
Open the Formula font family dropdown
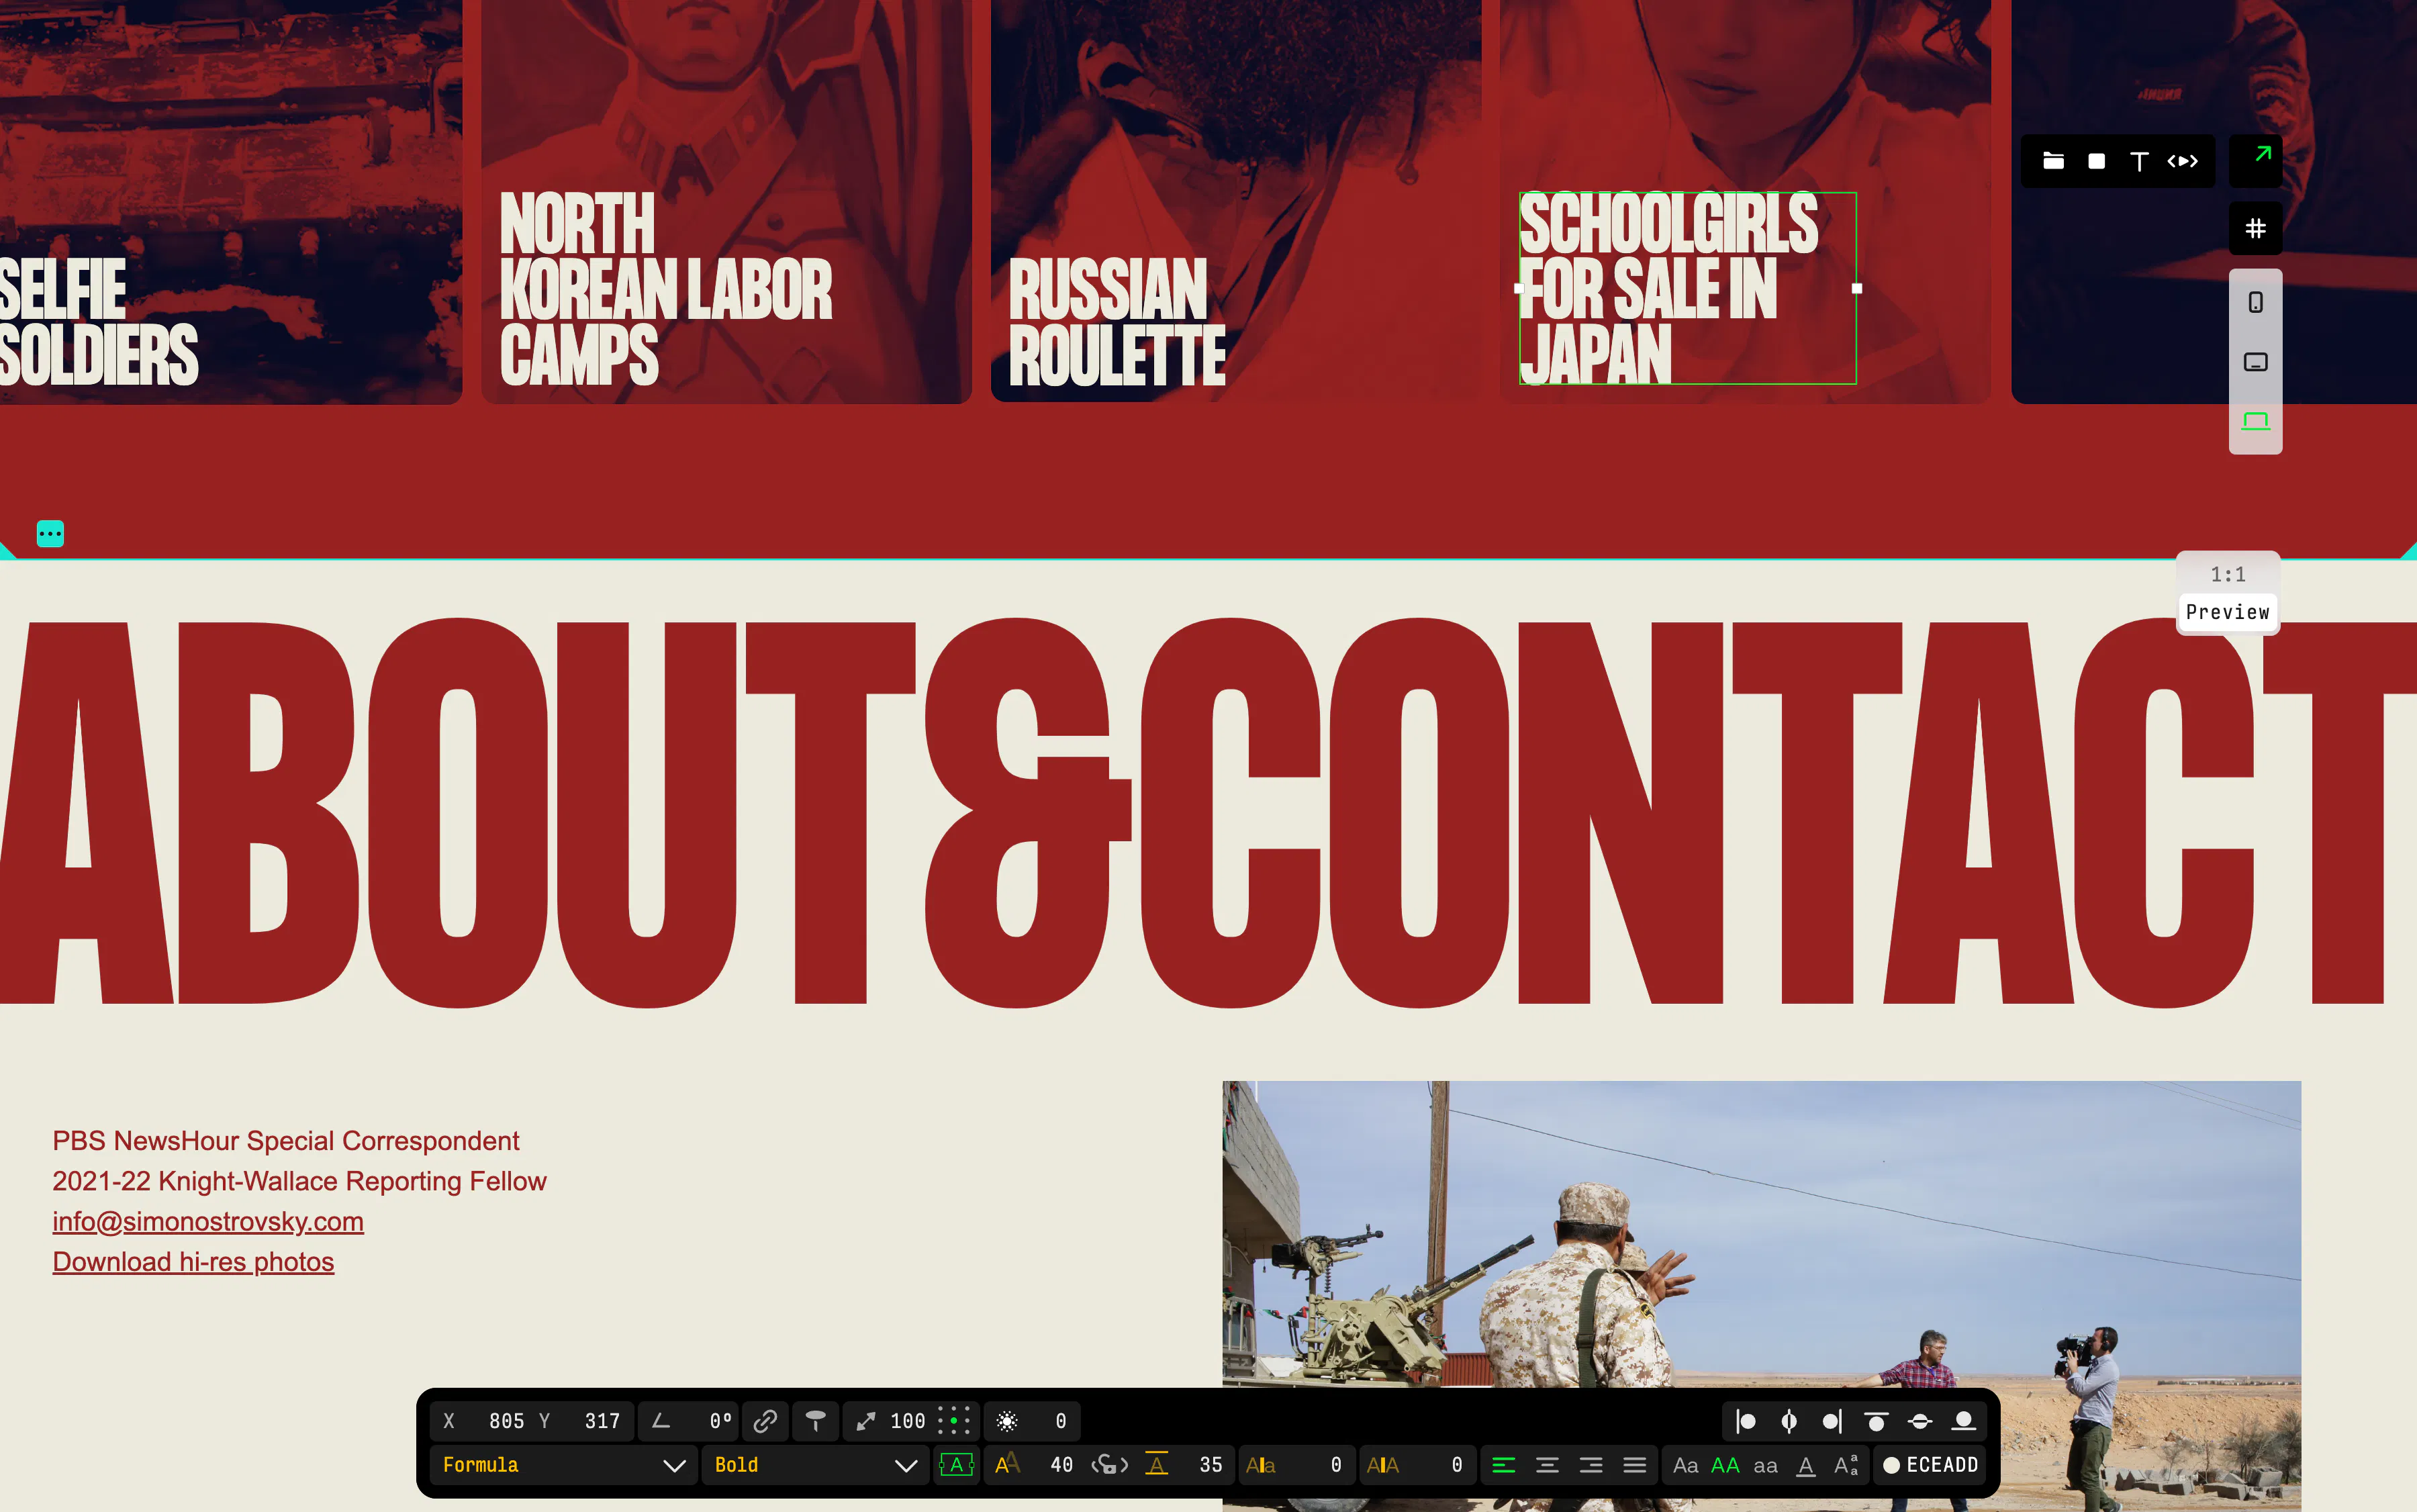(564, 1465)
